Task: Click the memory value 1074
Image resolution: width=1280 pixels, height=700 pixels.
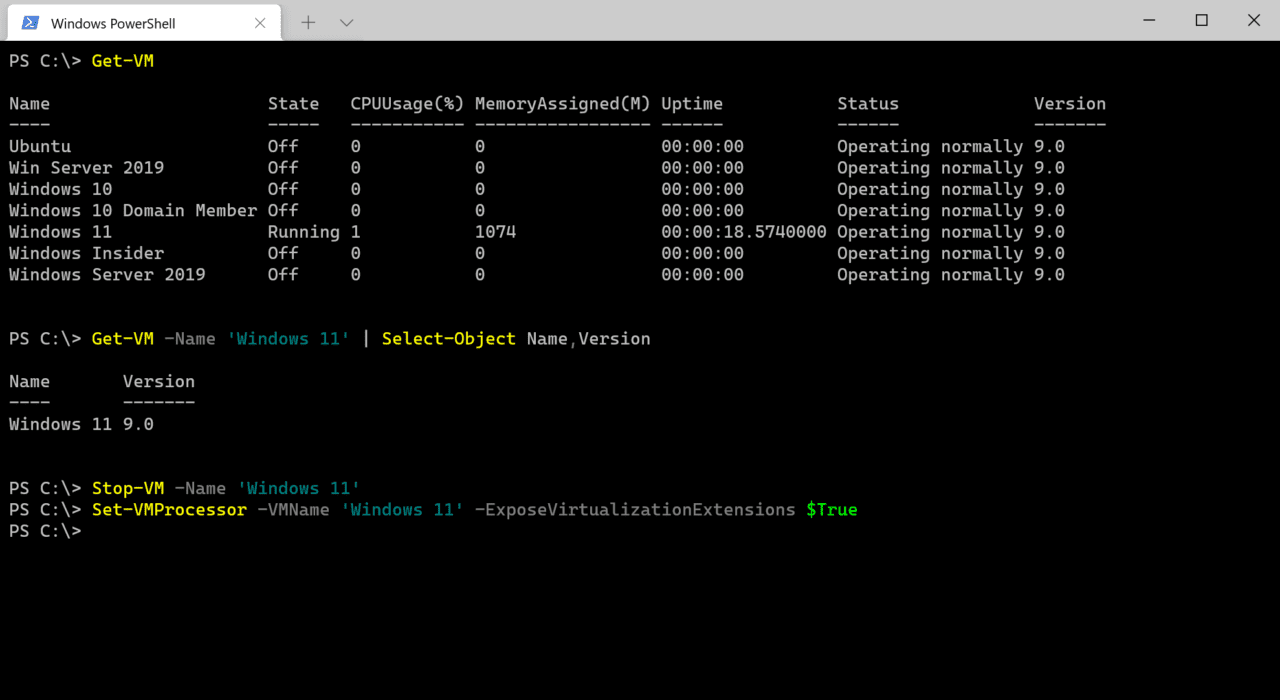Action: click(495, 232)
